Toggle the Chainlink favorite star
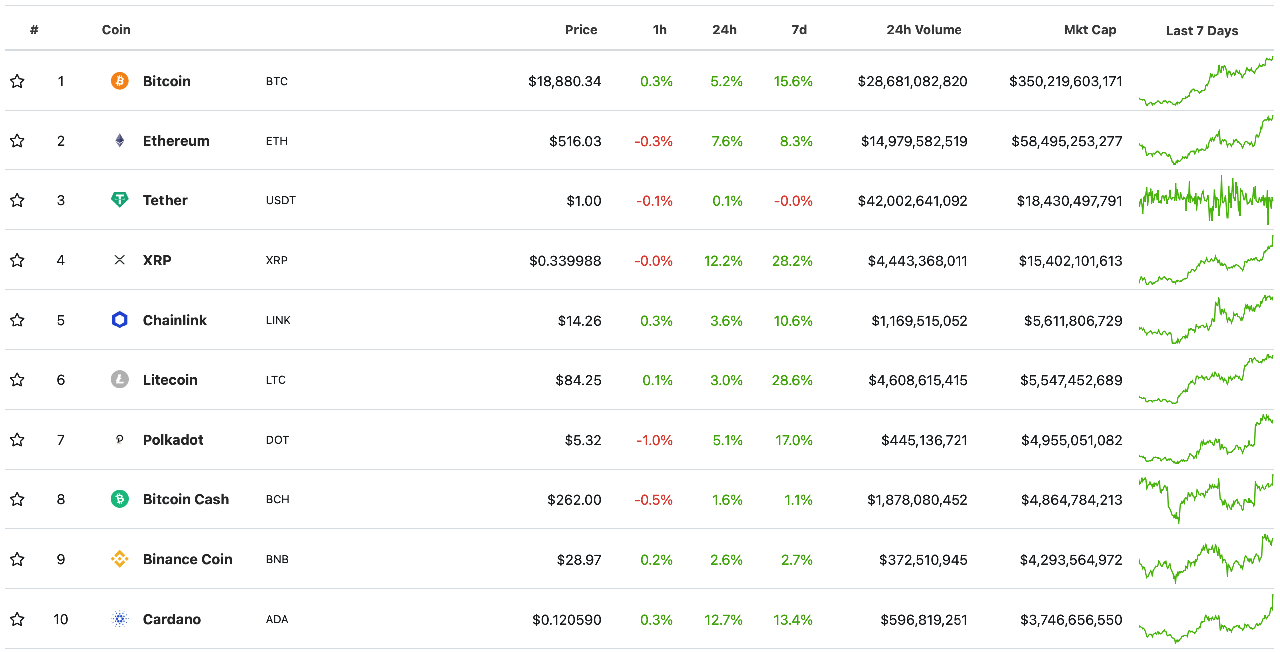Image resolution: width=1280 pixels, height=652 pixels. point(17,320)
